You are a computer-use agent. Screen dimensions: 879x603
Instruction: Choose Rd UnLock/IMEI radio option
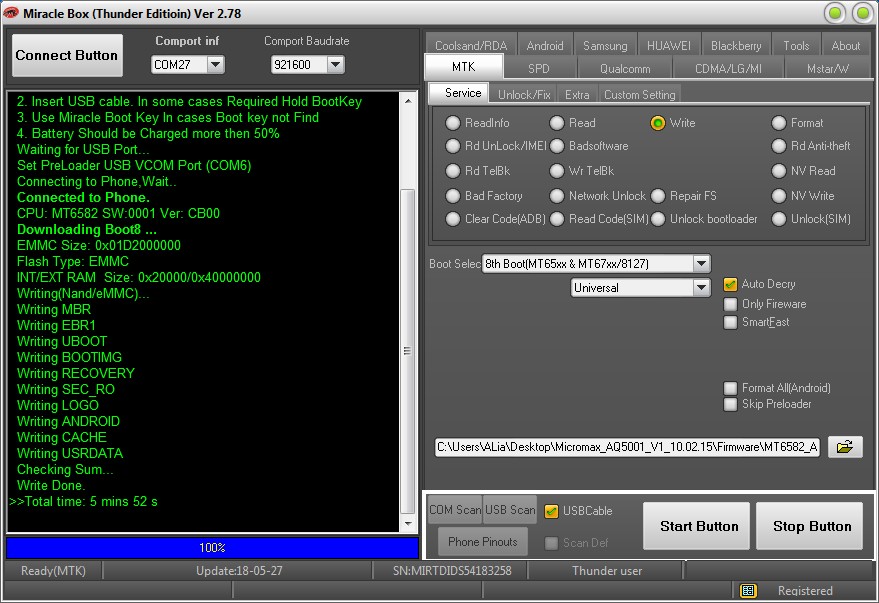pyautogui.click(x=452, y=146)
